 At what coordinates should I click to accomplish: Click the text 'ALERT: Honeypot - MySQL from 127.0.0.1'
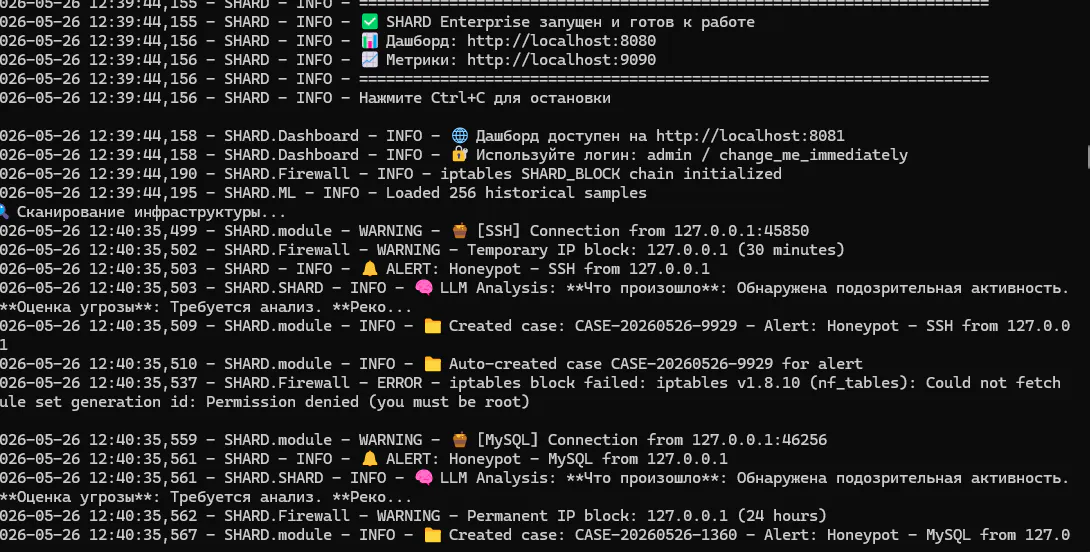[x=557, y=459]
